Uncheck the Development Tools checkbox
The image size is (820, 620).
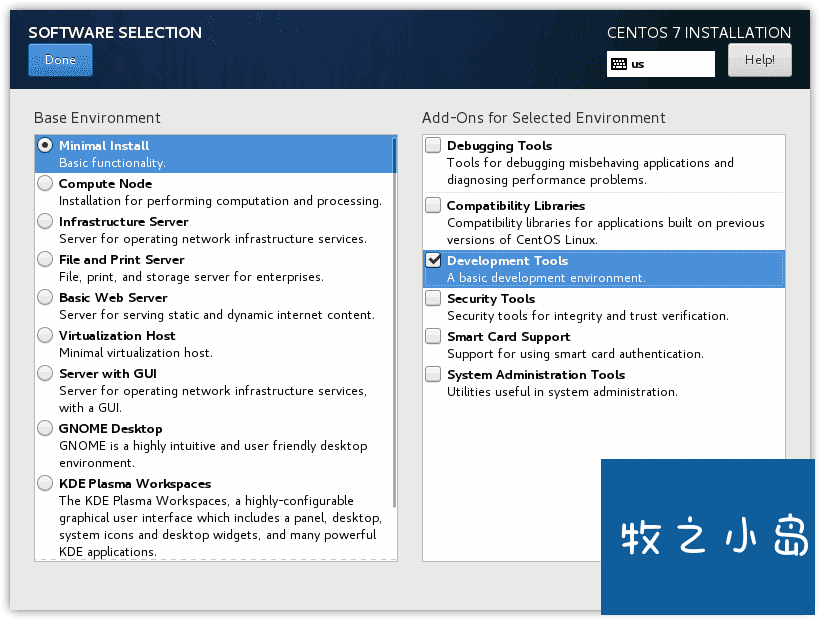point(433,260)
